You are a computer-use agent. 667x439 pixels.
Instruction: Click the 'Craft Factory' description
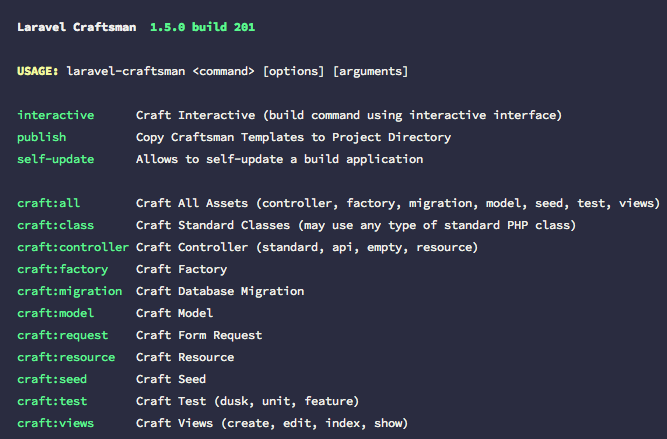(x=182, y=269)
